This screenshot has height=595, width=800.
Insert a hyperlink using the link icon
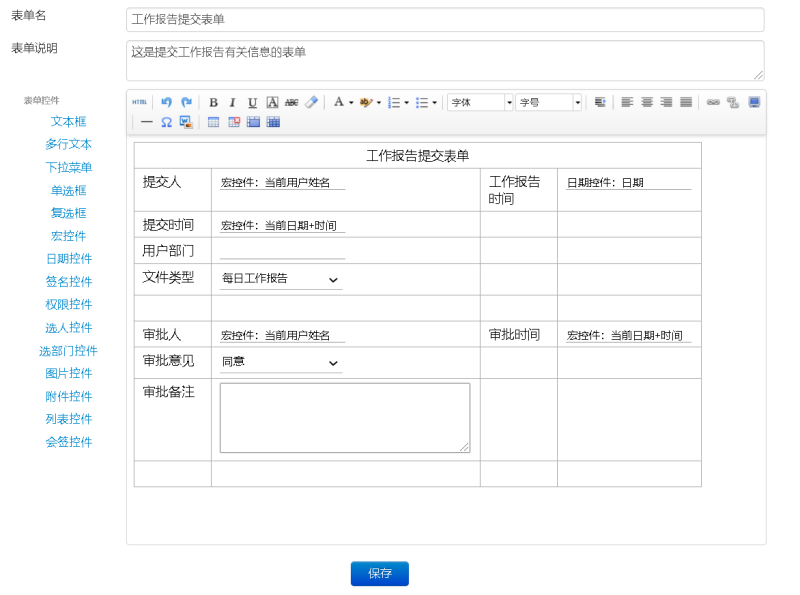pos(713,102)
